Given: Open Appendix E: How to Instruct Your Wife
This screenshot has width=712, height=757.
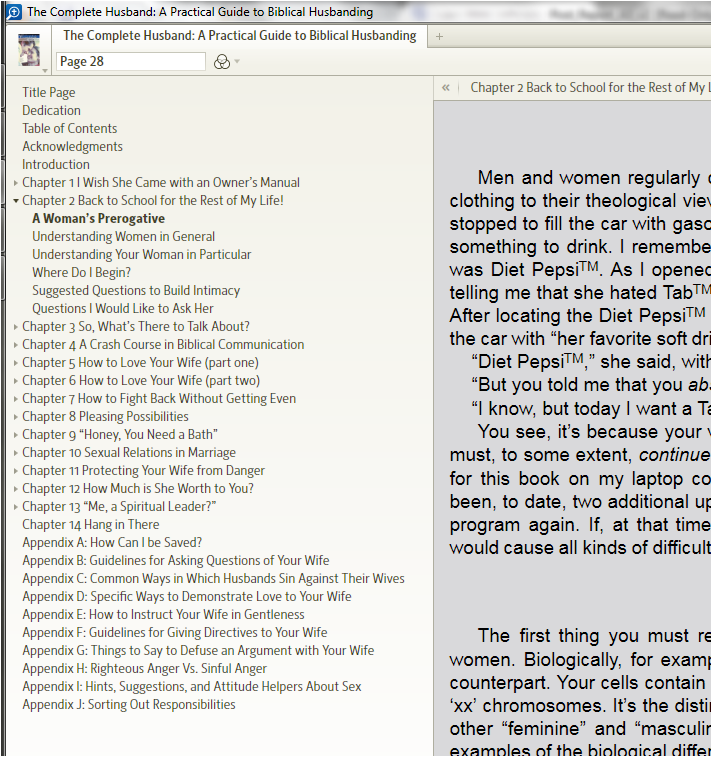Looking at the screenshot, I should (x=163, y=615).
